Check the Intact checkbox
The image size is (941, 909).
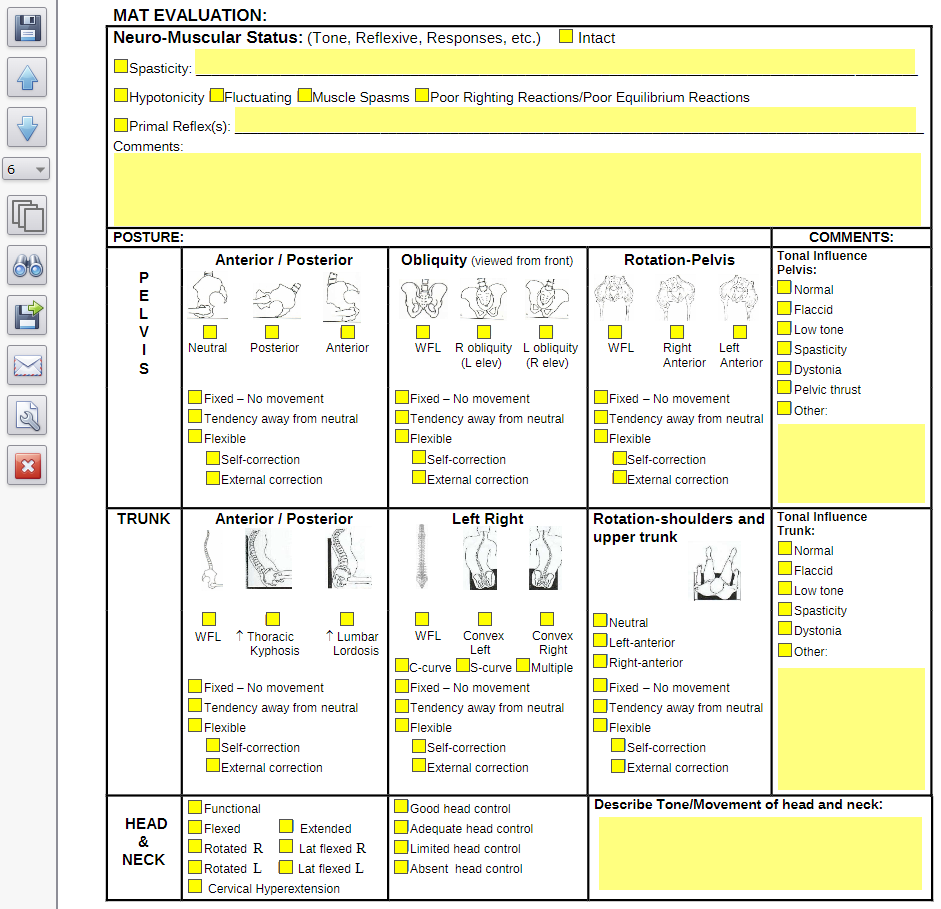(x=566, y=37)
